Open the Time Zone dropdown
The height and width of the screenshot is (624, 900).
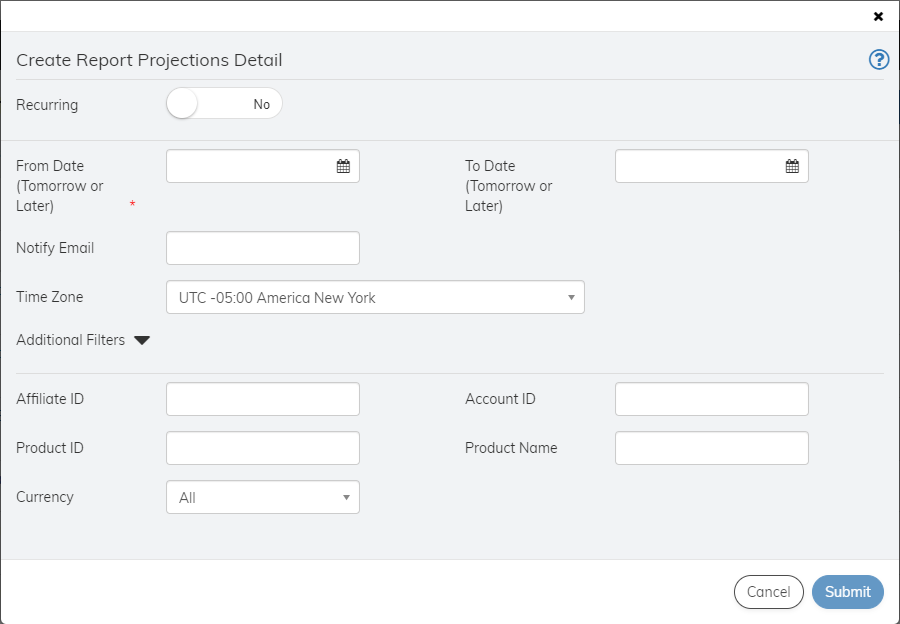pos(375,297)
